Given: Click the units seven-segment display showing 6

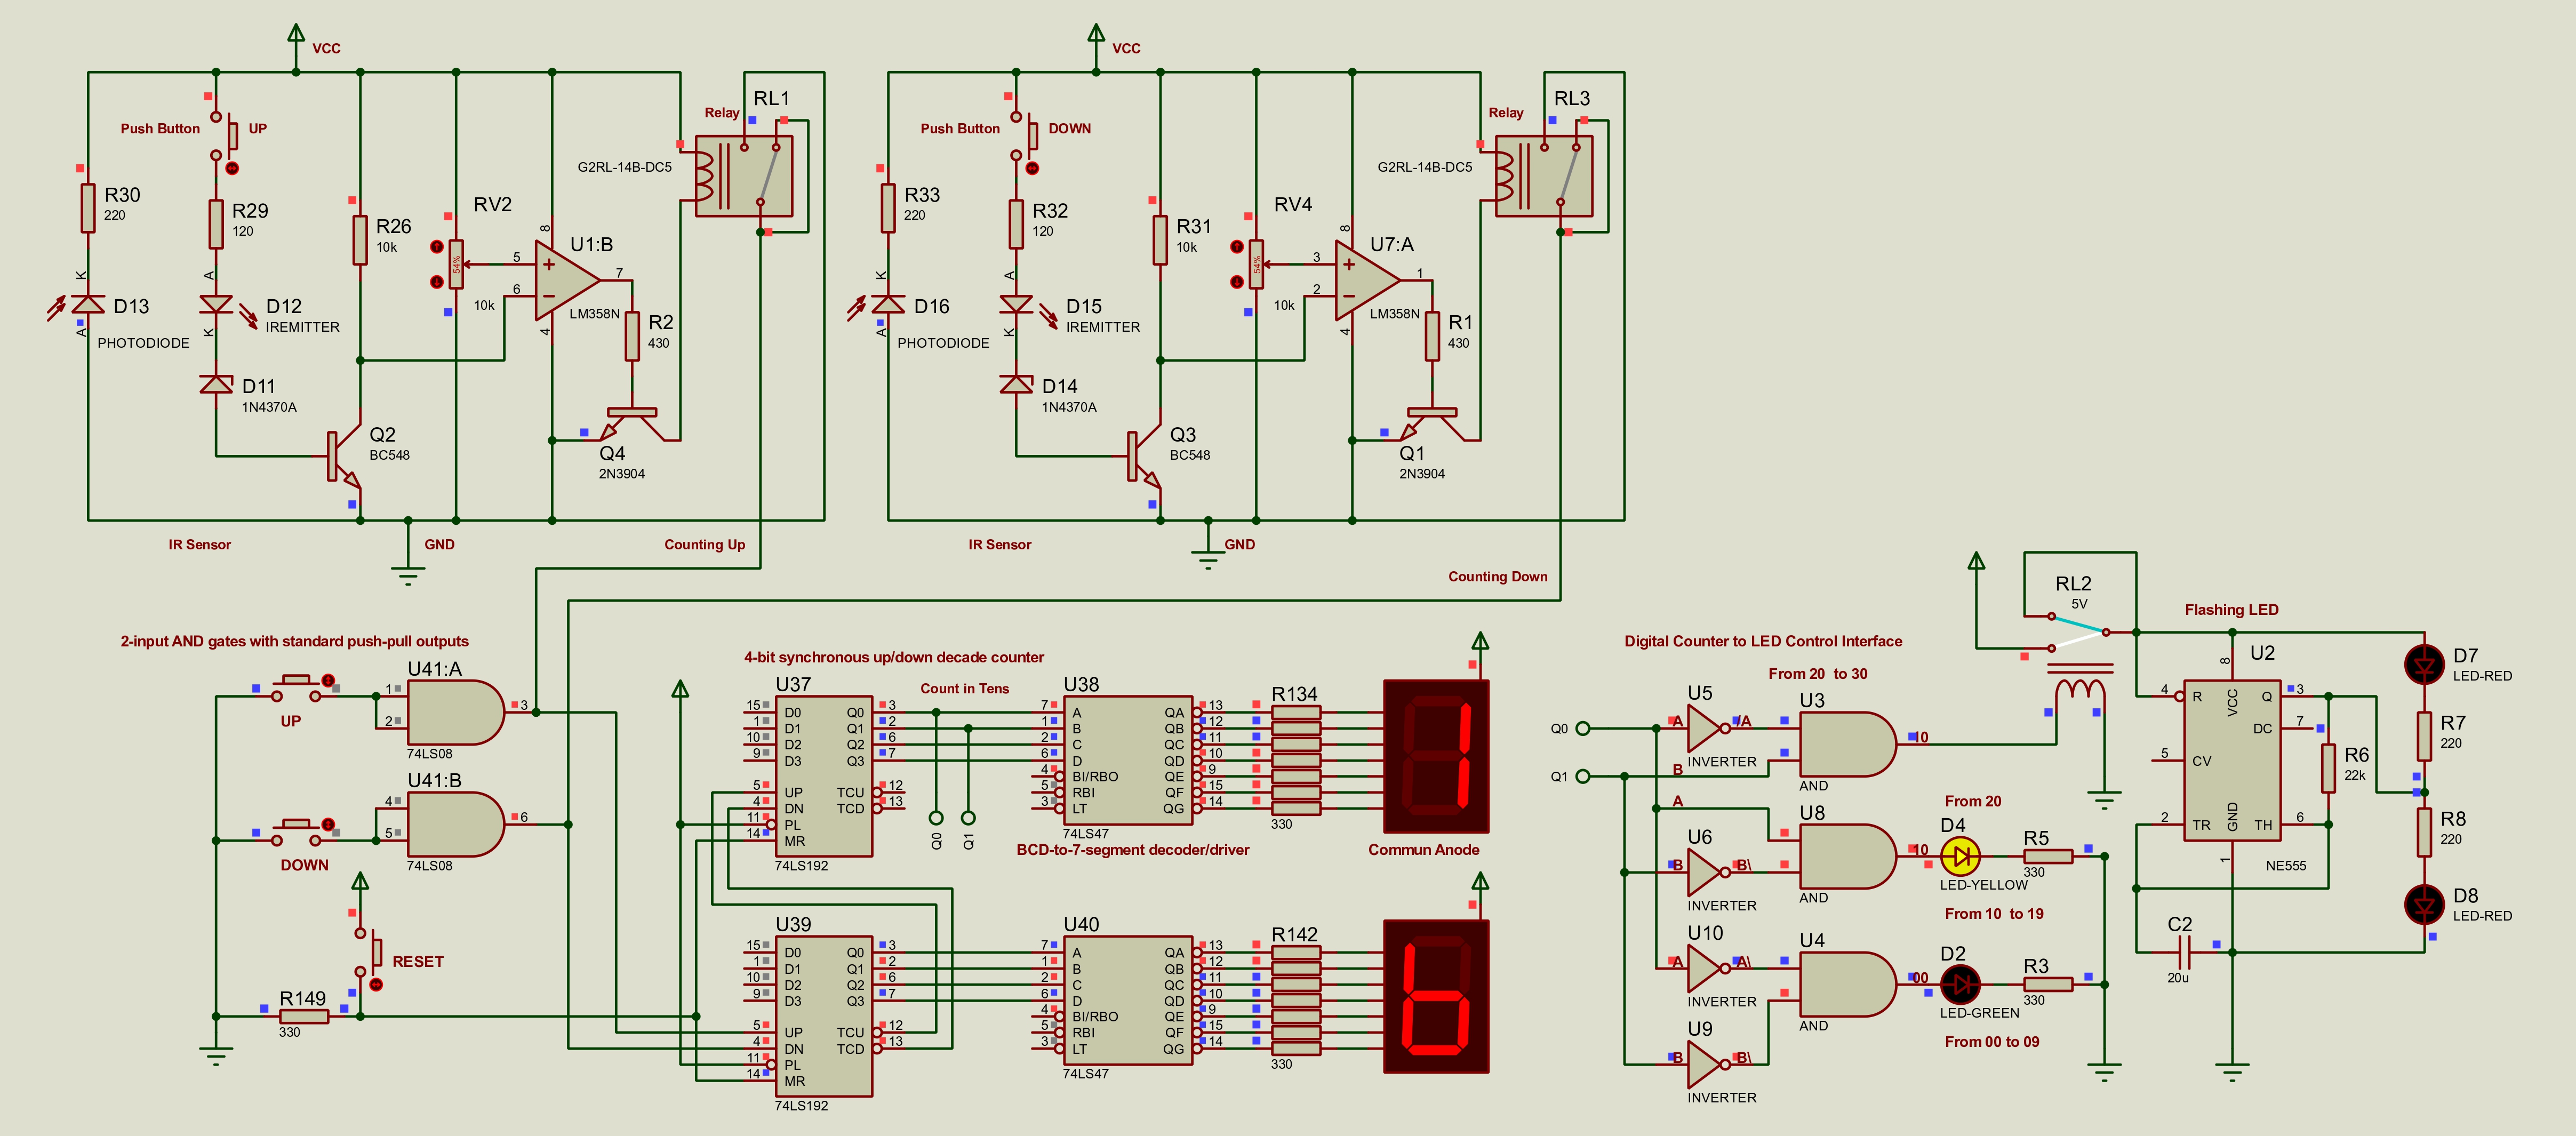Looking at the screenshot, I should (1436, 996).
